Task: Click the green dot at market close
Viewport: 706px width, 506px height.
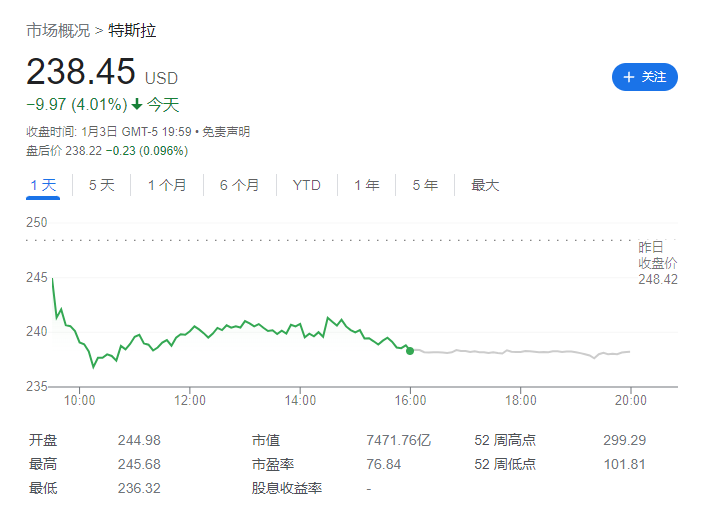Action: pyautogui.click(x=410, y=350)
